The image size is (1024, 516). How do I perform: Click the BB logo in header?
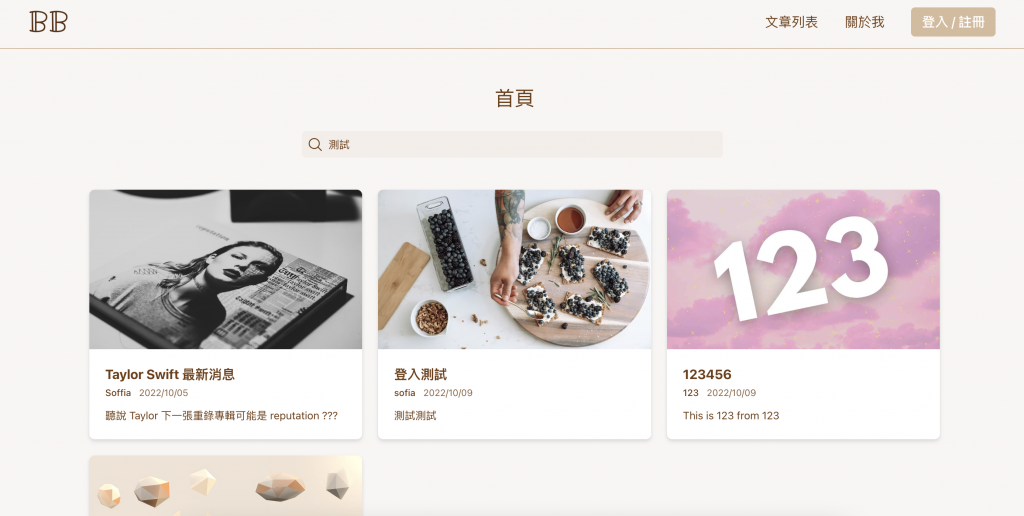pos(48,22)
